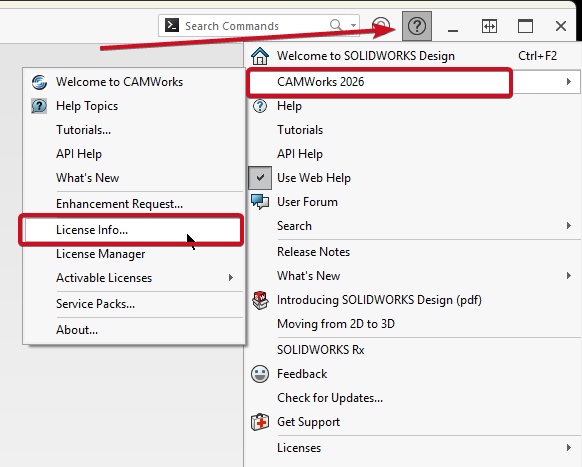Open What's New in the CAMWorks submenu
The image size is (582, 467).
(x=88, y=178)
